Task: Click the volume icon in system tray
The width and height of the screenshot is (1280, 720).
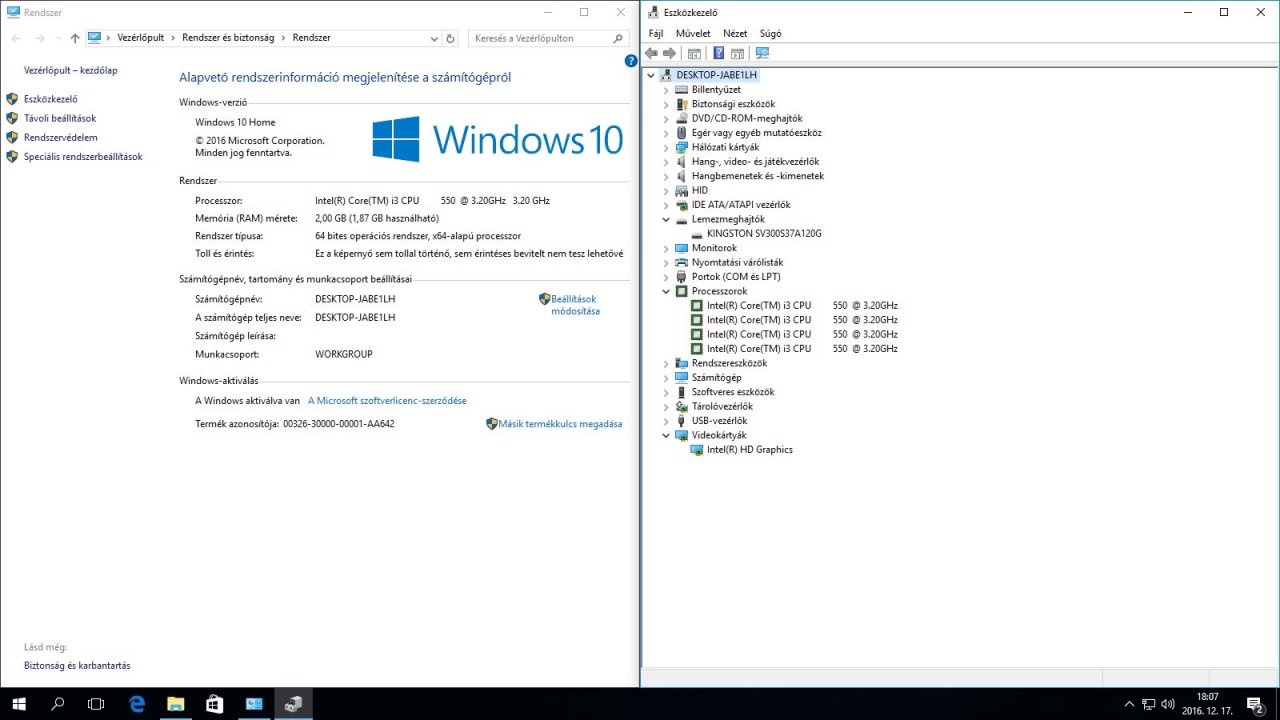Action: (x=1169, y=704)
